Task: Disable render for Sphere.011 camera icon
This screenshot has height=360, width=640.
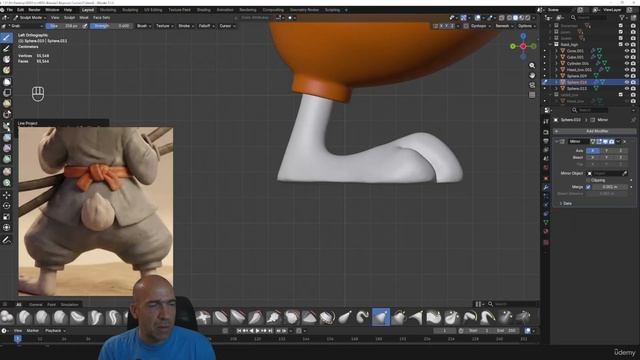Action: click(633, 88)
